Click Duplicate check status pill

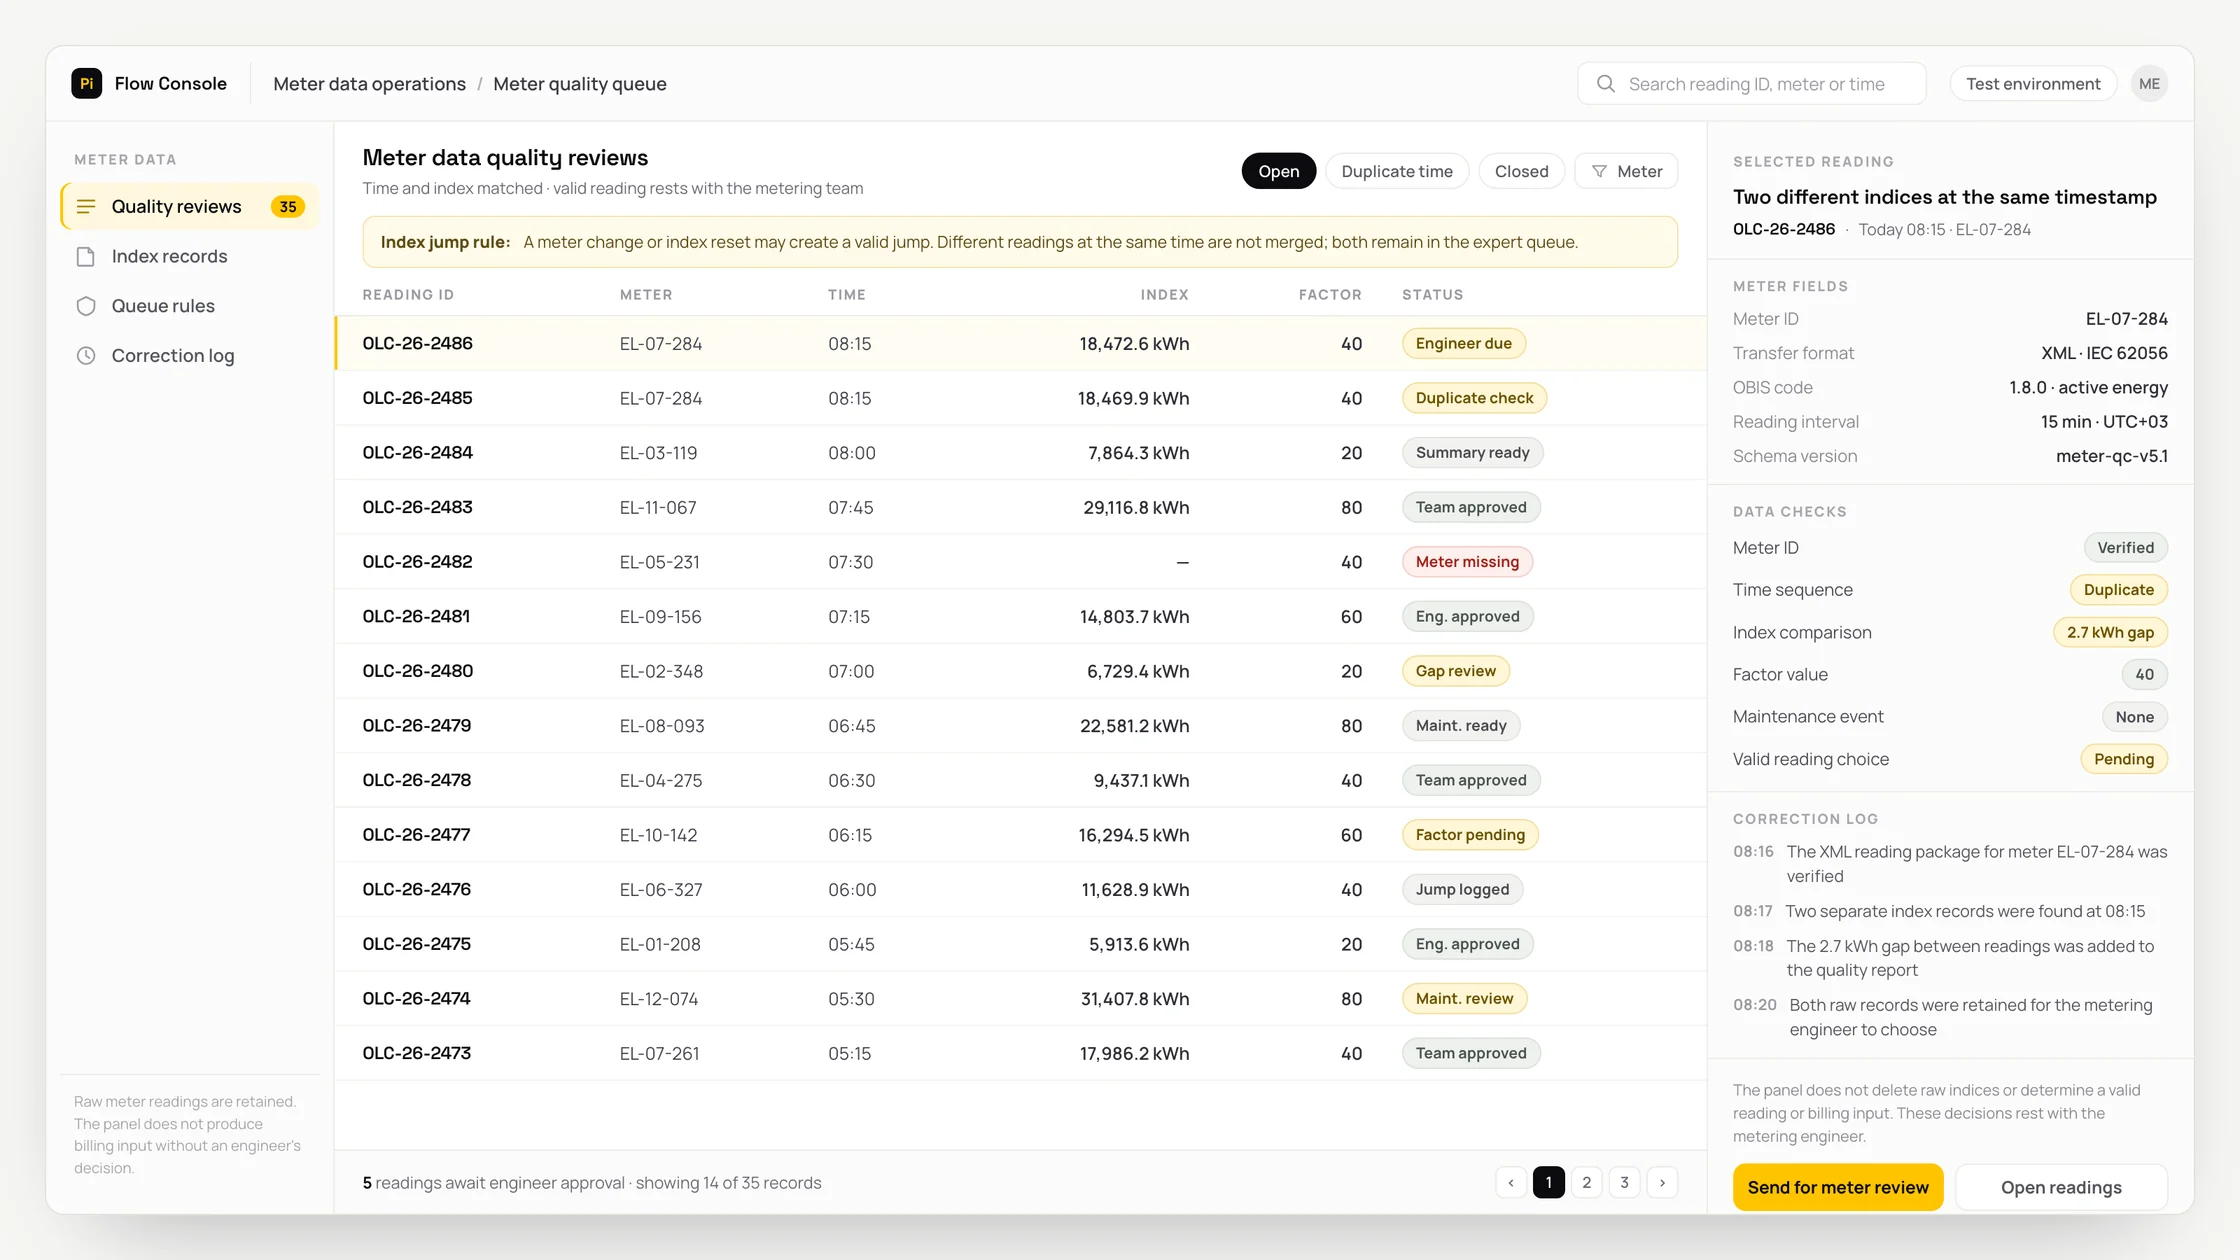pyautogui.click(x=1474, y=398)
